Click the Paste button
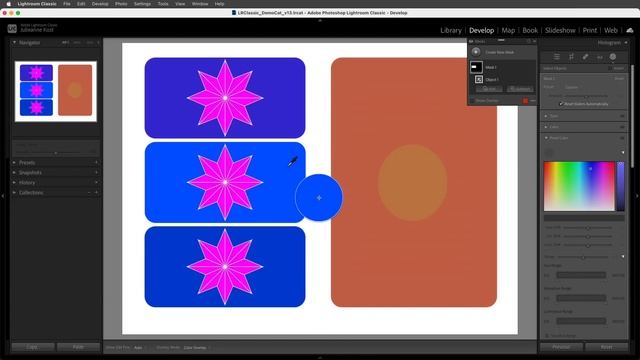The height and width of the screenshot is (360, 640). [78, 347]
